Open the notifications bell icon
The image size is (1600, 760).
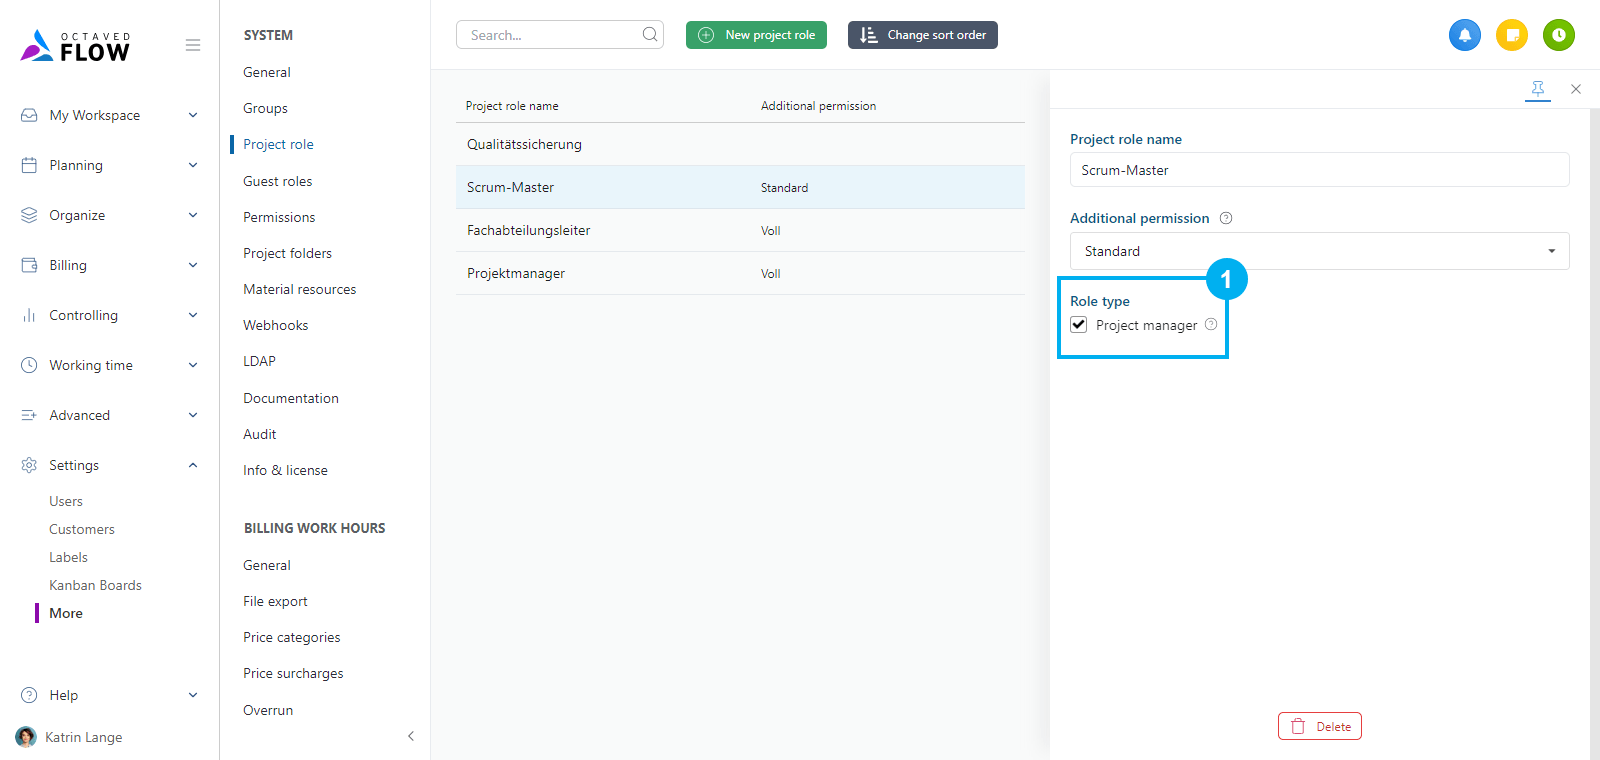(x=1465, y=35)
